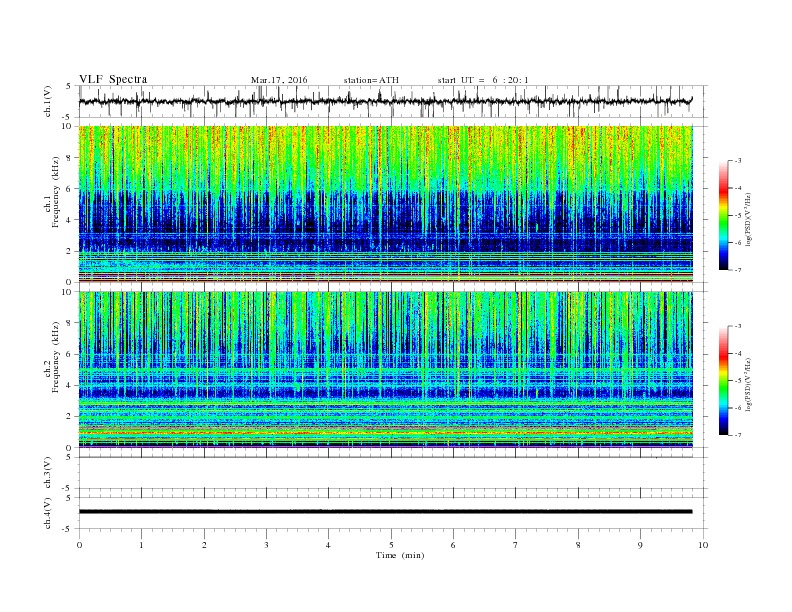The image size is (792, 612).
Task: Click the "1" time axis tick label
Action: [141, 545]
